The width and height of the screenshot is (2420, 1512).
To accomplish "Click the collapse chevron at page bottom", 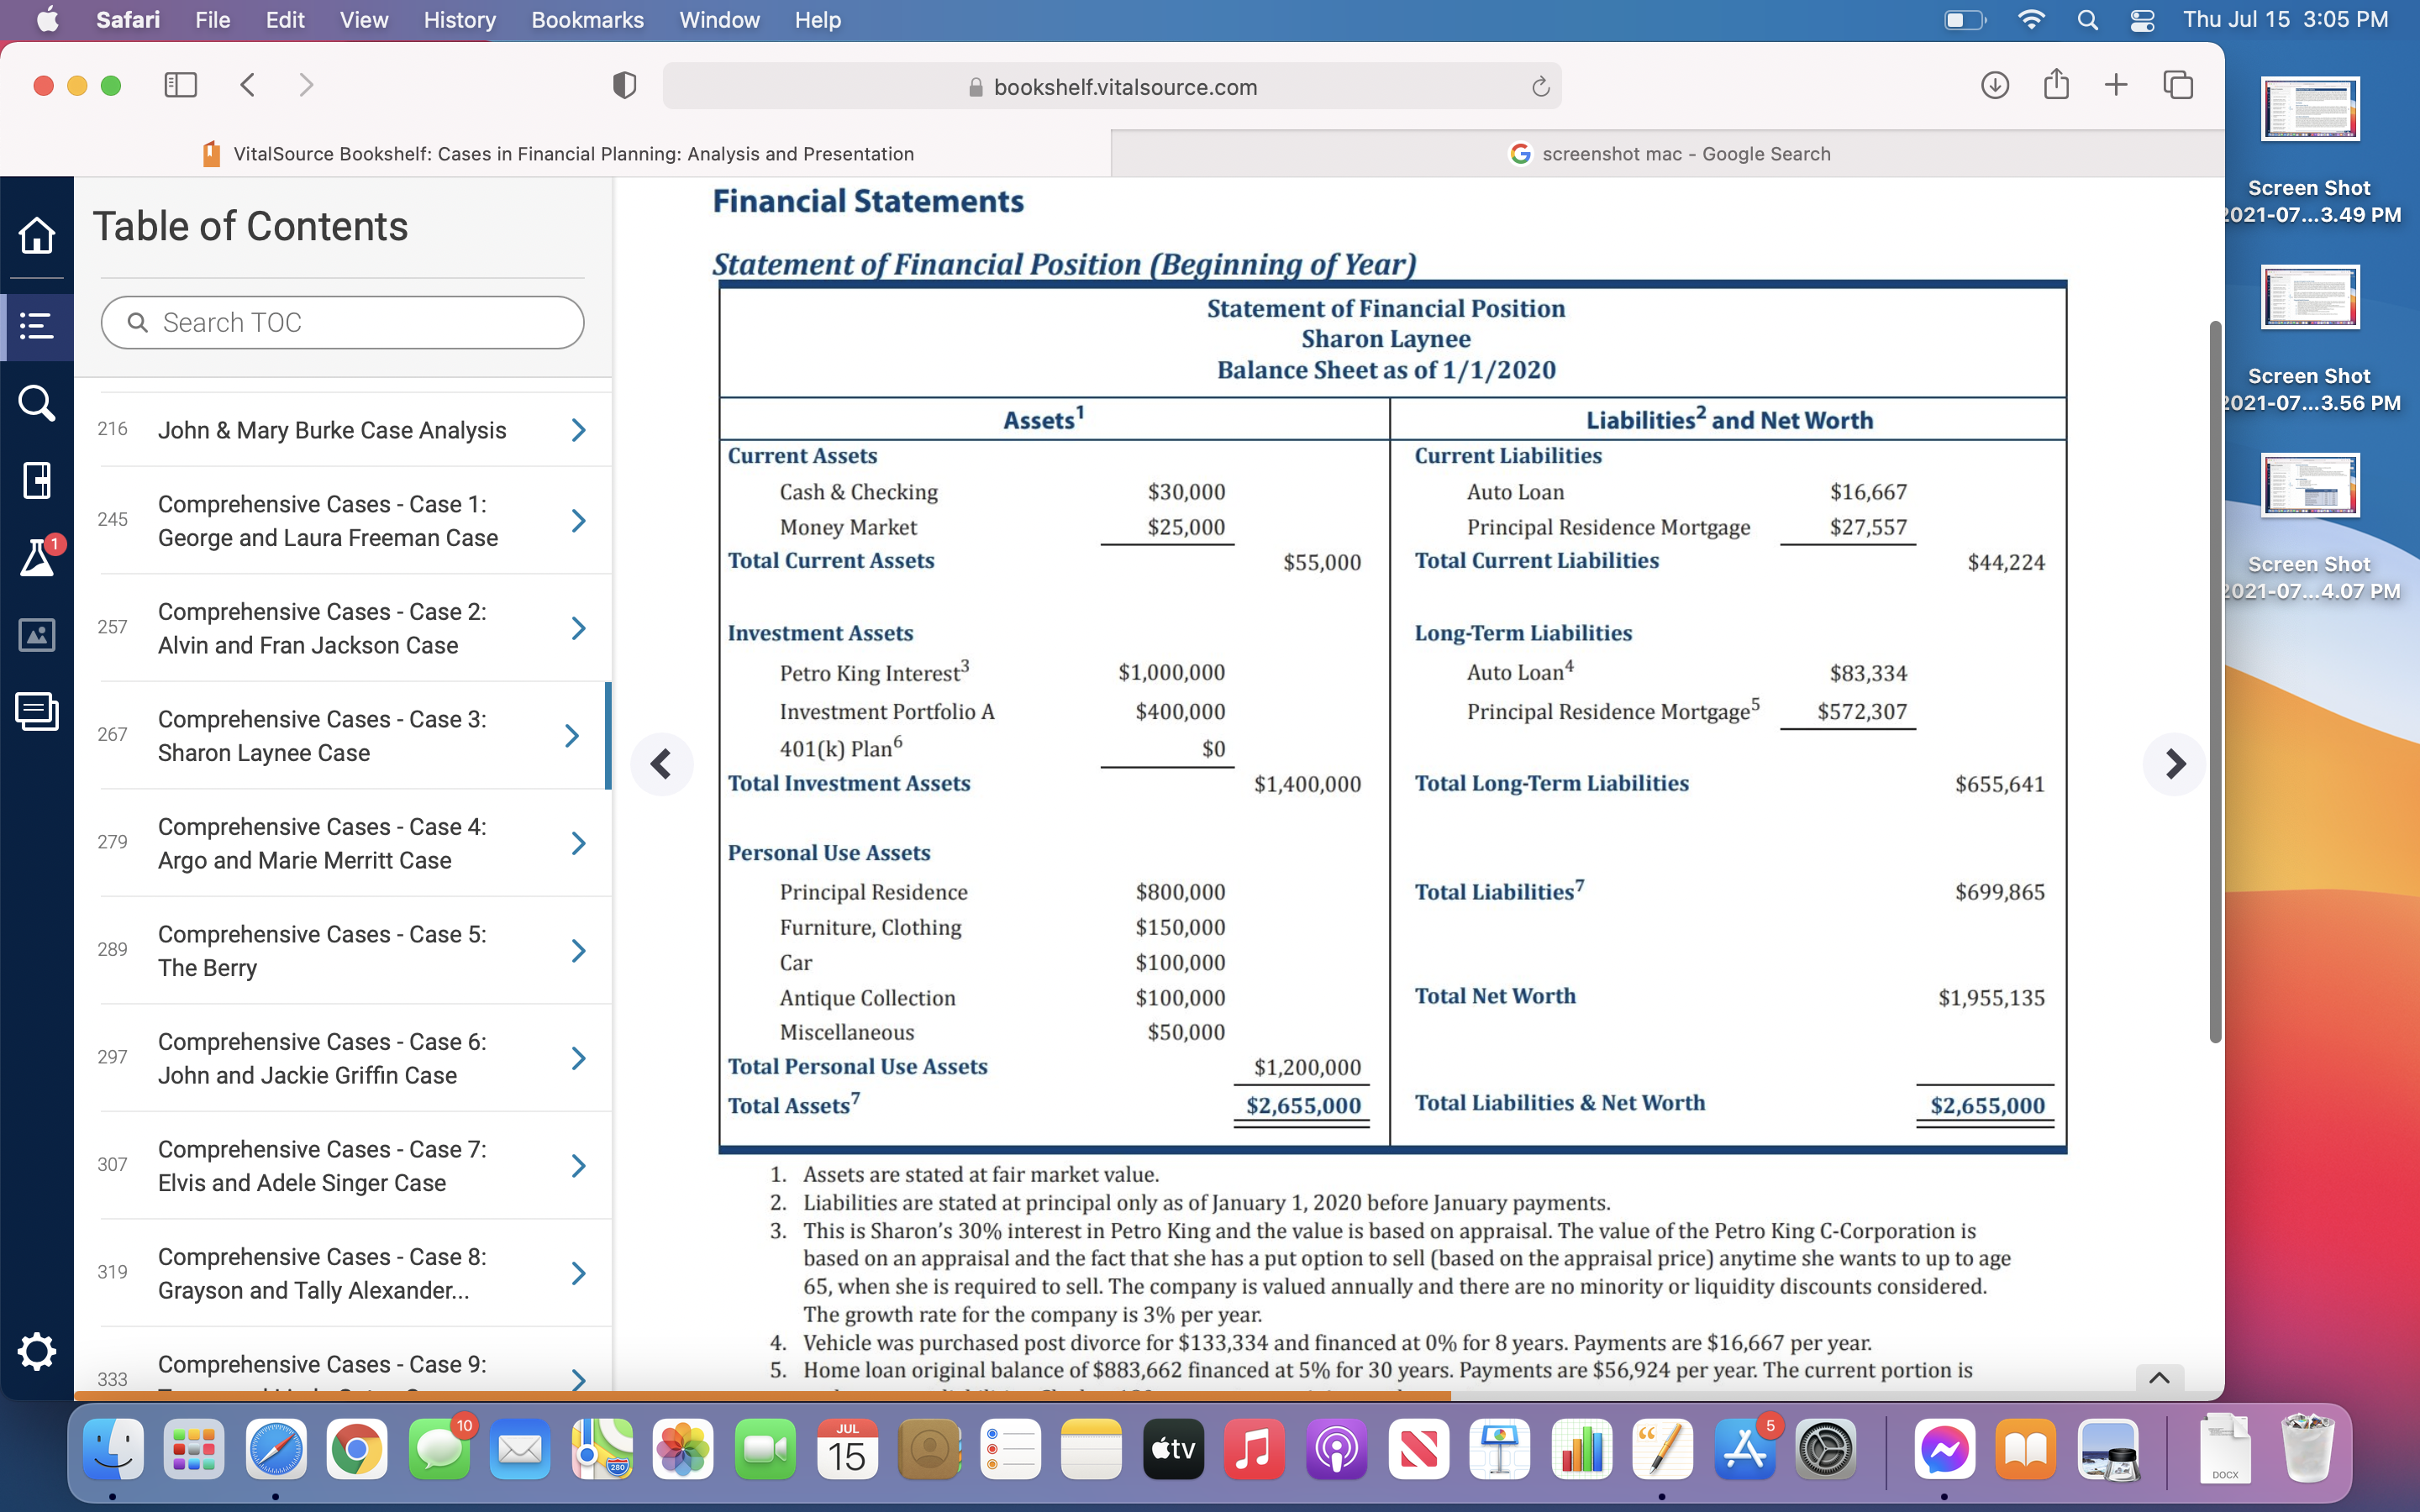I will coord(2159,1378).
